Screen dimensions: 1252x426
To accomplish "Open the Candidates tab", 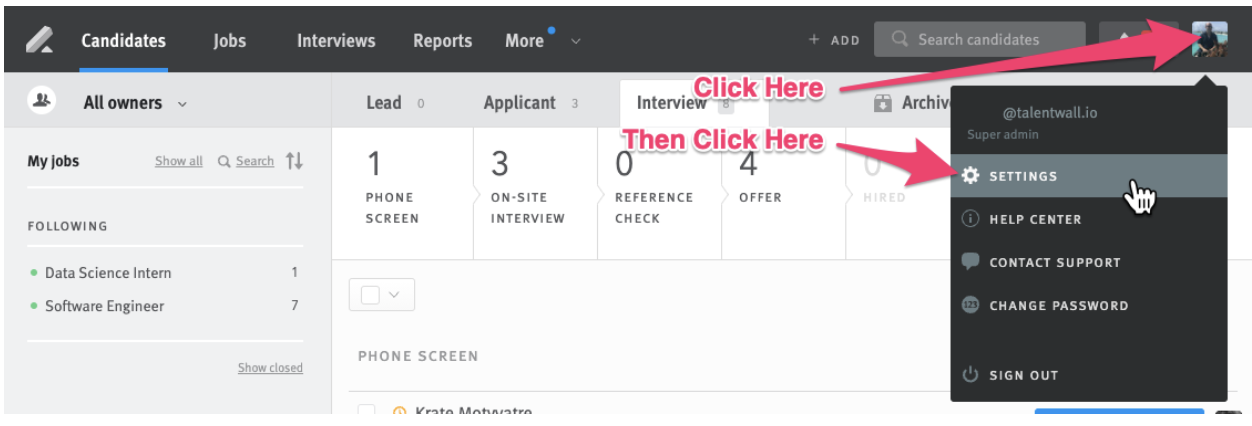I will click(x=124, y=41).
